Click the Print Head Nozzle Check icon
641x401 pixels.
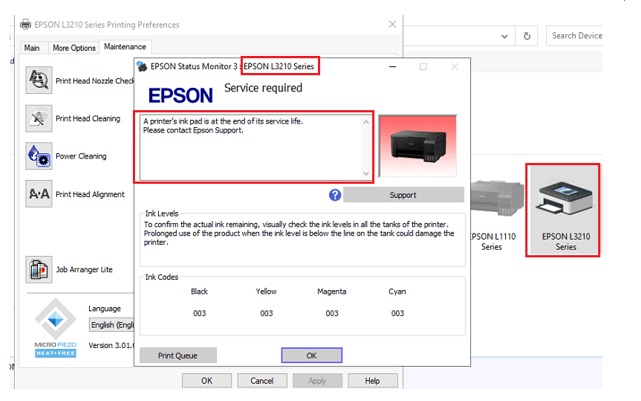coord(39,80)
